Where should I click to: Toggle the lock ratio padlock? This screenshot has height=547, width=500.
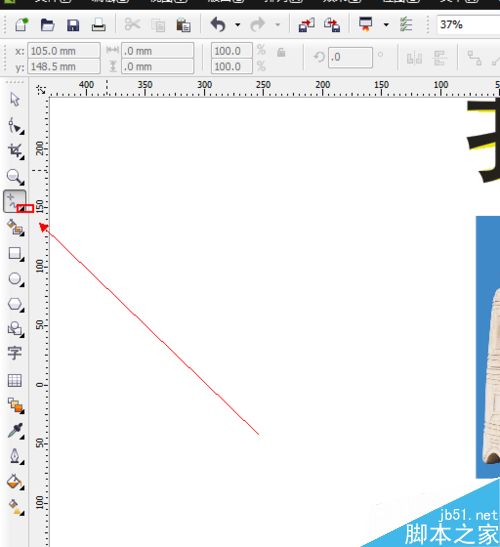(x=281, y=53)
